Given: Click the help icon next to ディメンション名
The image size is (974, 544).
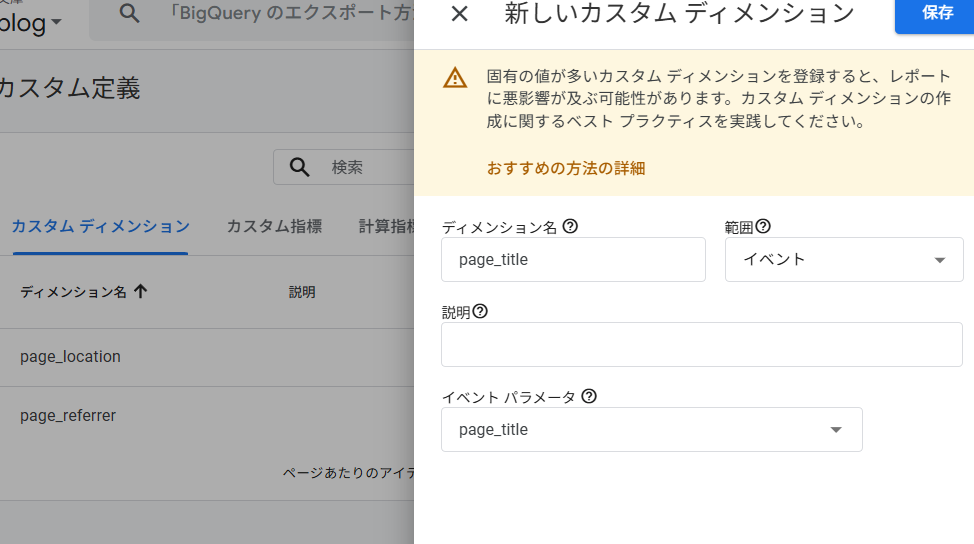Looking at the screenshot, I should point(570,227).
